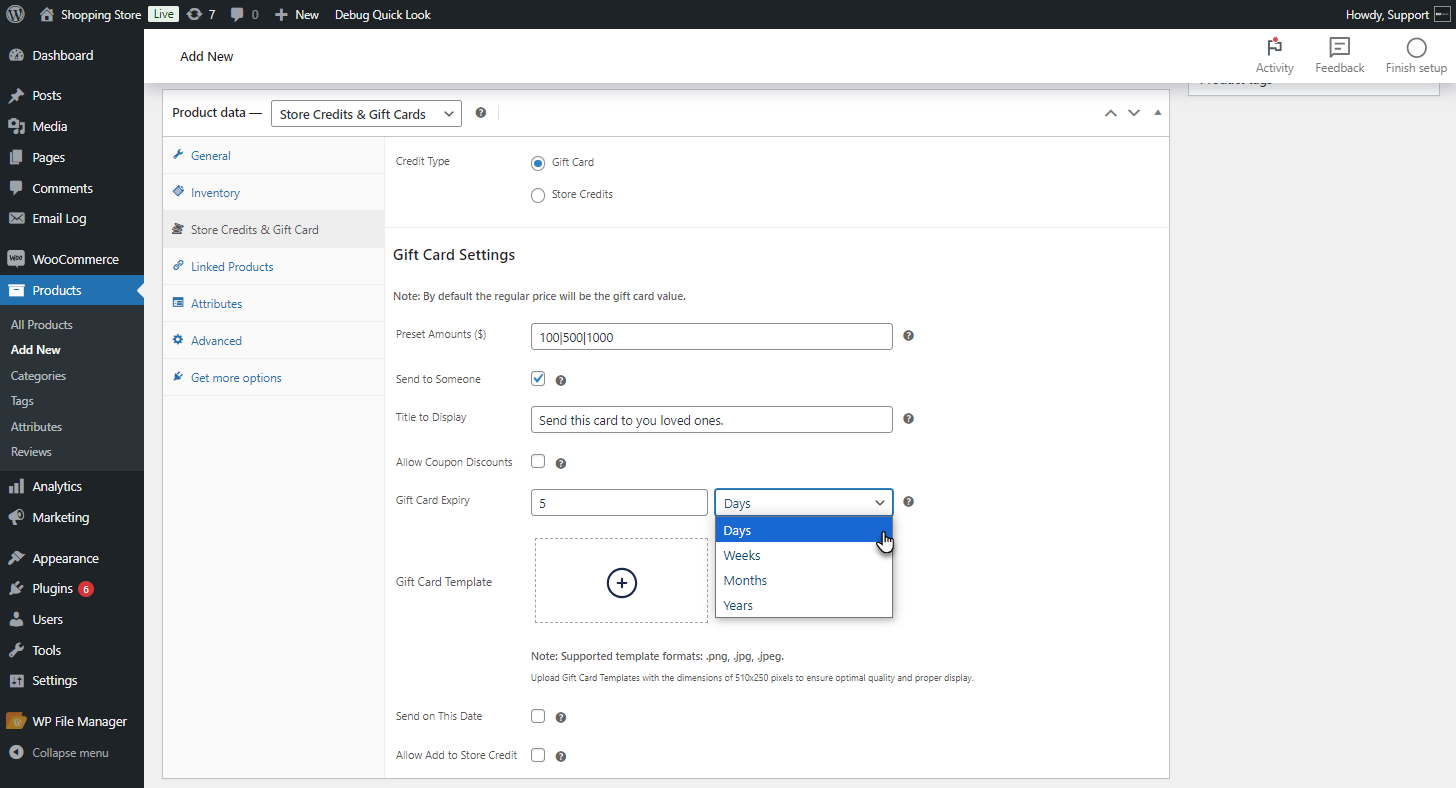The image size is (1456, 788).
Task: Click the Media sidebar icon
Action: [x=16, y=126]
